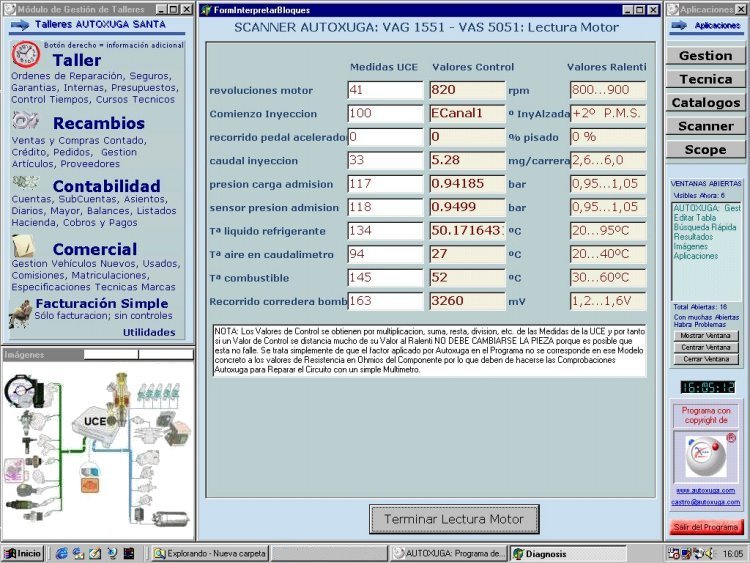The image size is (750, 563).
Task: Click the fourth quick launch computer icon
Action: [x=112, y=553]
